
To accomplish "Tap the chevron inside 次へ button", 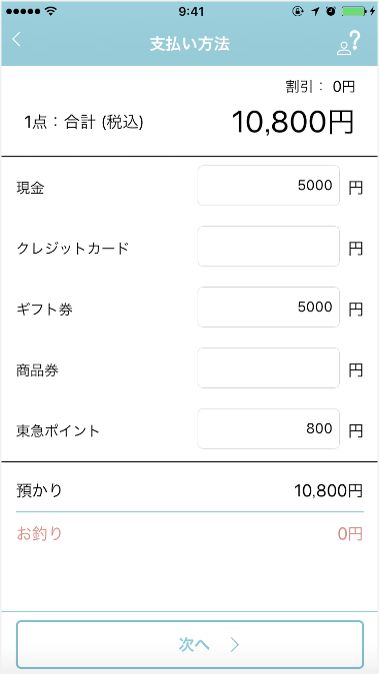I will tap(235, 644).
